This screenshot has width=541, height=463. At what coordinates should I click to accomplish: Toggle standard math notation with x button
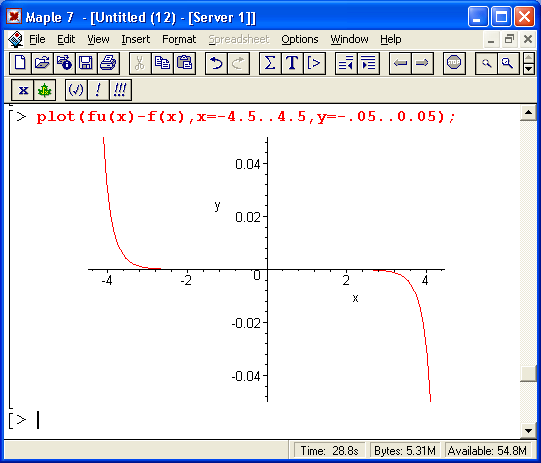pos(23,90)
